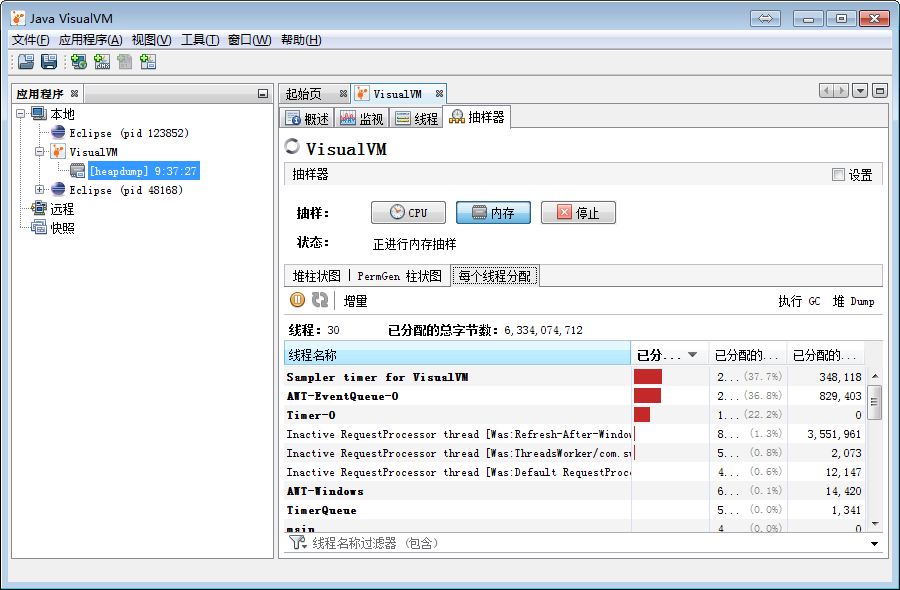
Task: Click the scroll tabs left arrow
Action: click(x=827, y=91)
